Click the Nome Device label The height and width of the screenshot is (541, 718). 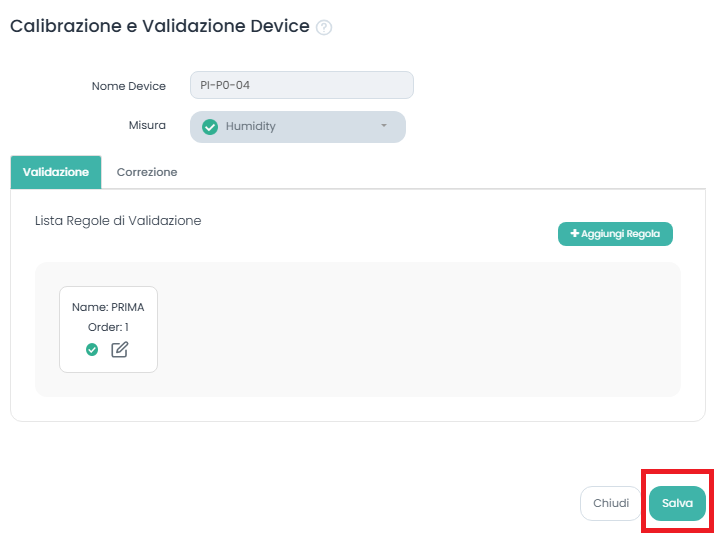click(x=129, y=86)
